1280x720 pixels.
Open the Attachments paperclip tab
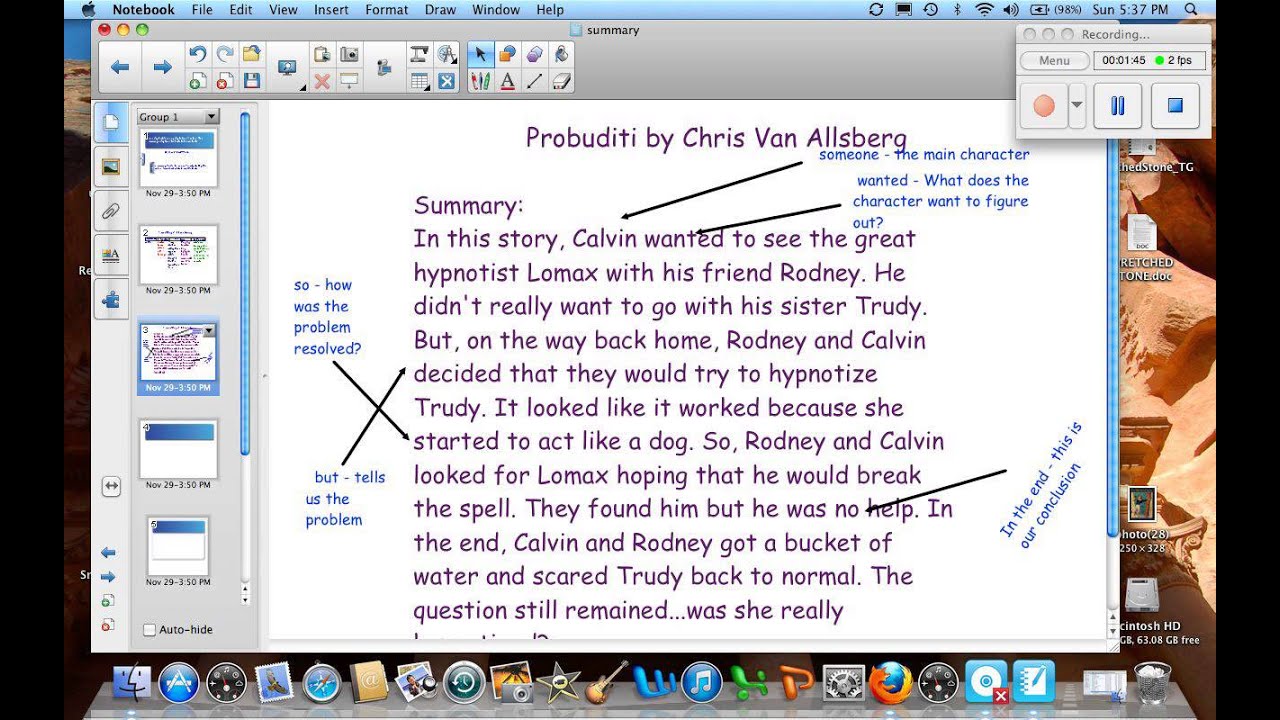[111, 210]
